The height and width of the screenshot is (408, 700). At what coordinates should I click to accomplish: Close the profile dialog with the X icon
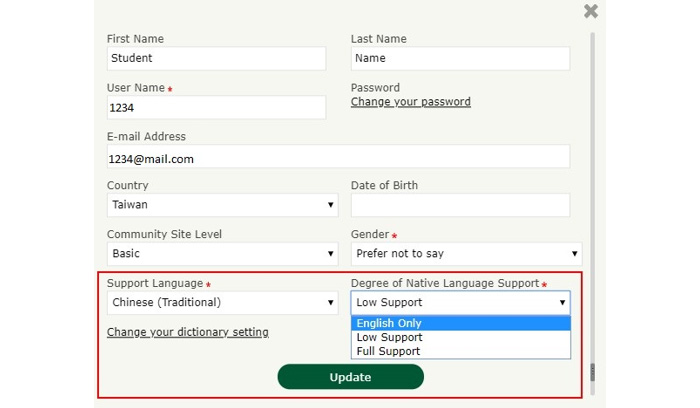tap(591, 11)
